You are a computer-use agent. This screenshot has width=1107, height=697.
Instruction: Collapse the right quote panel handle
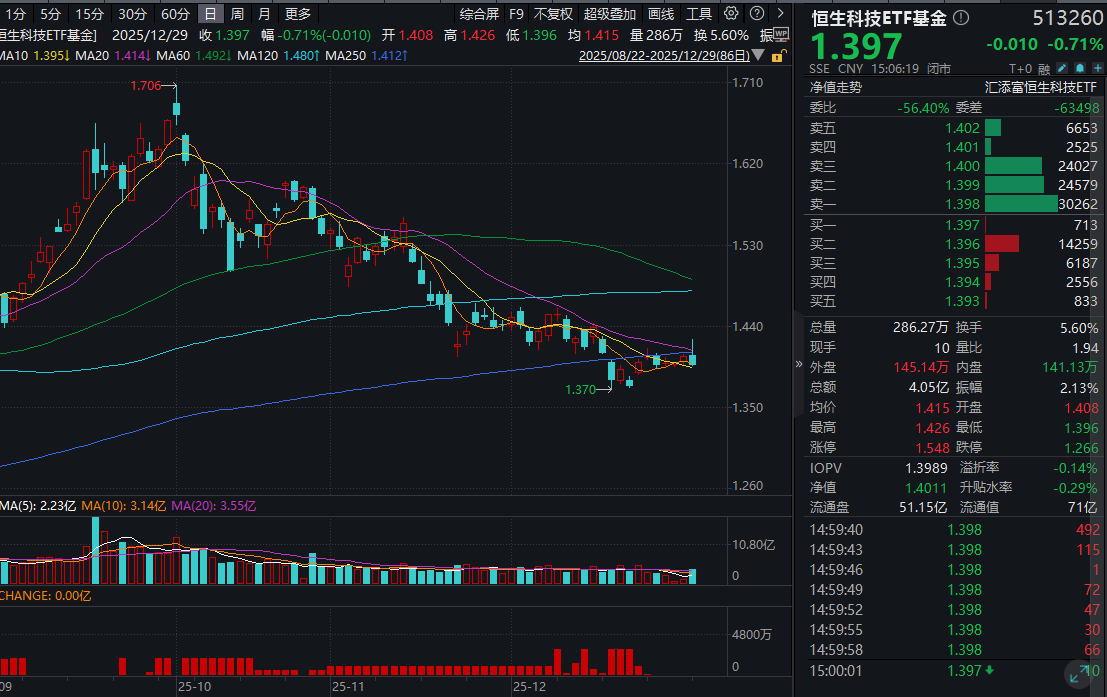pyautogui.click(x=798, y=366)
